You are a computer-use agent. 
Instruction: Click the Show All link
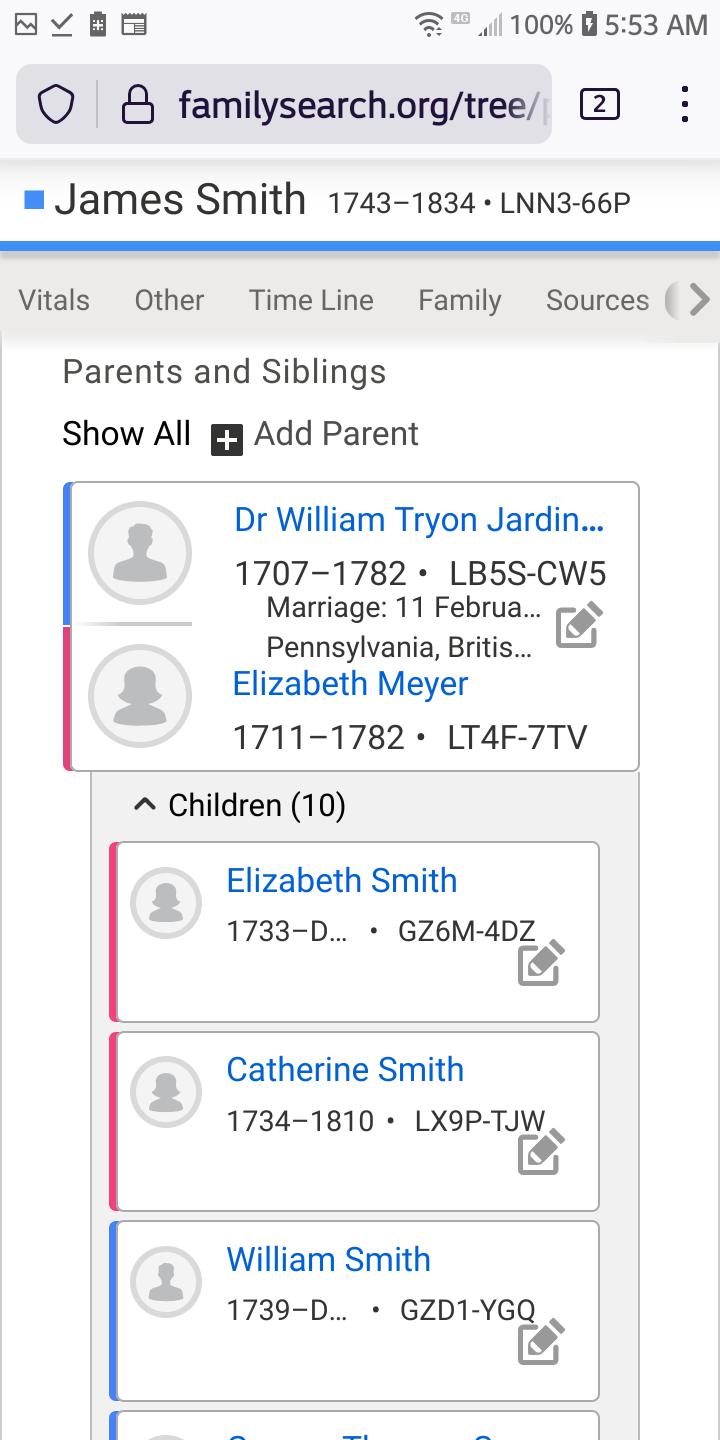coord(126,434)
